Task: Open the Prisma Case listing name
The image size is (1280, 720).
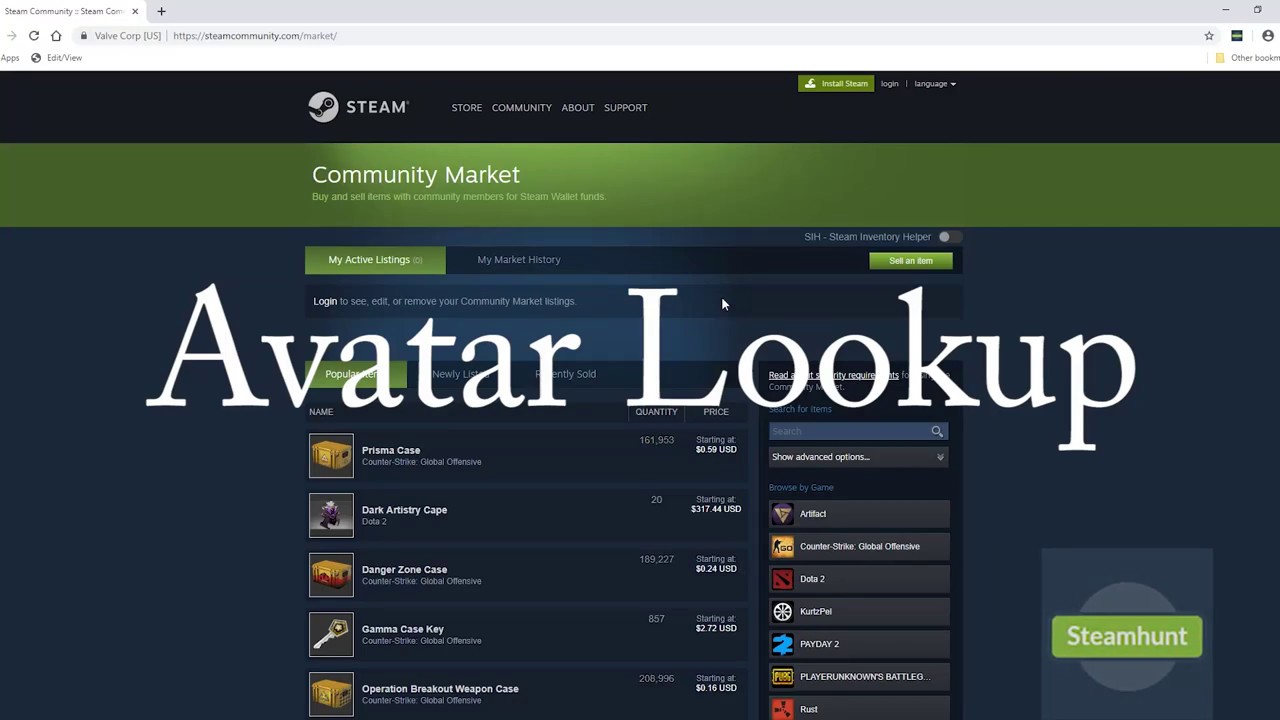Action: (x=391, y=450)
